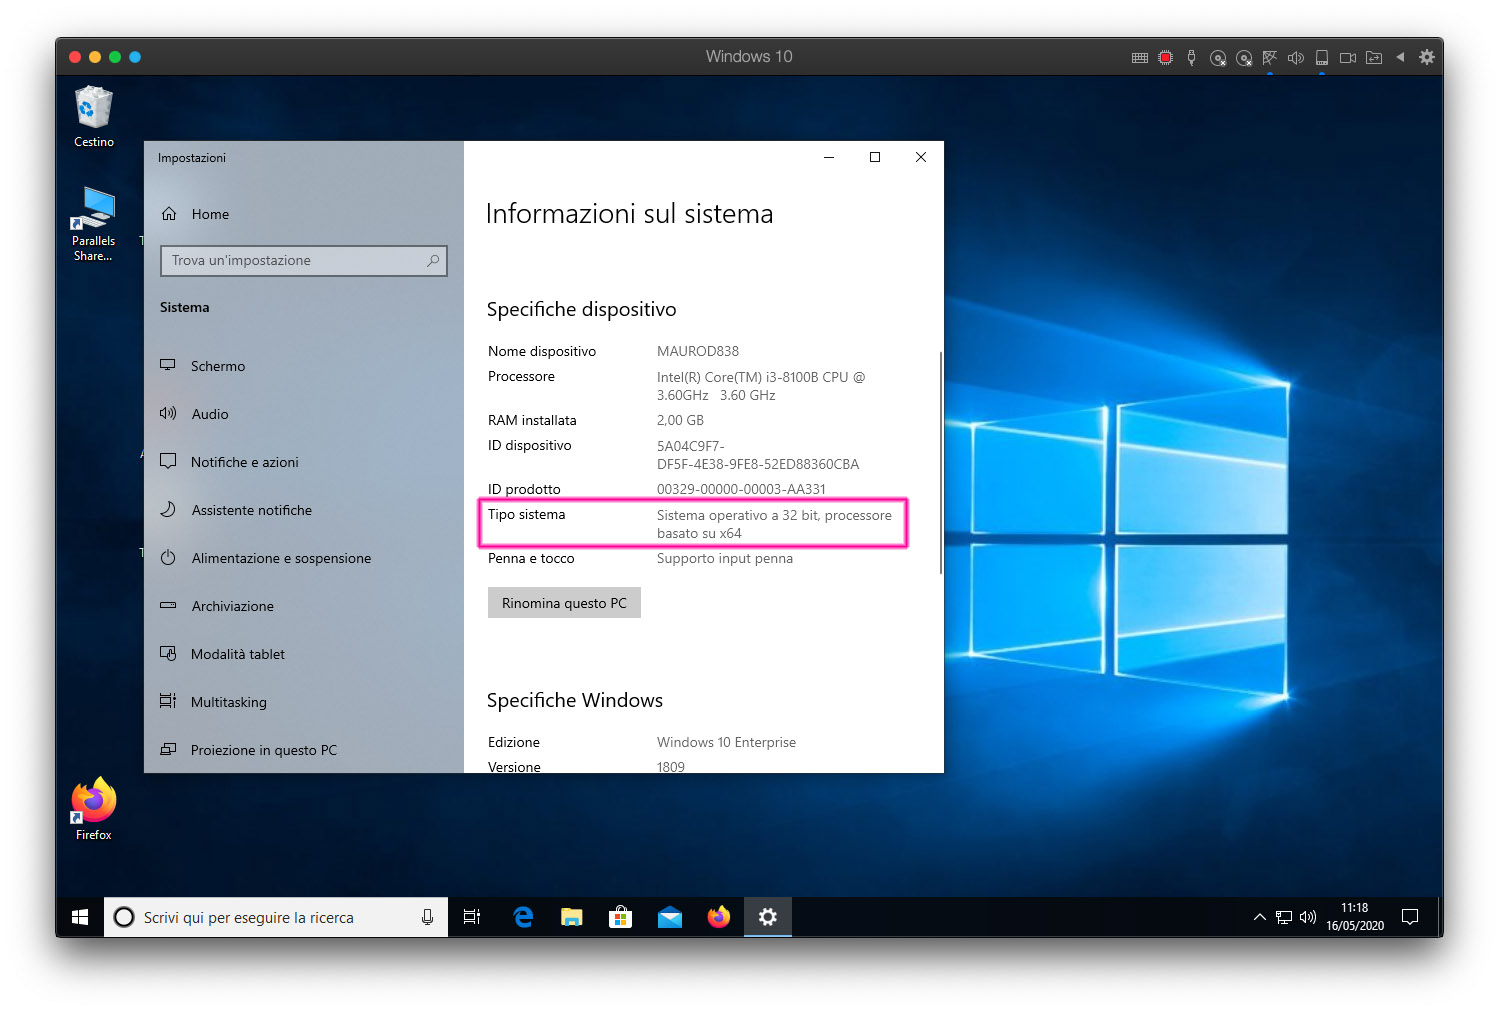Click the Settings gear icon in the taskbar
1499x1011 pixels.
[x=767, y=917]
